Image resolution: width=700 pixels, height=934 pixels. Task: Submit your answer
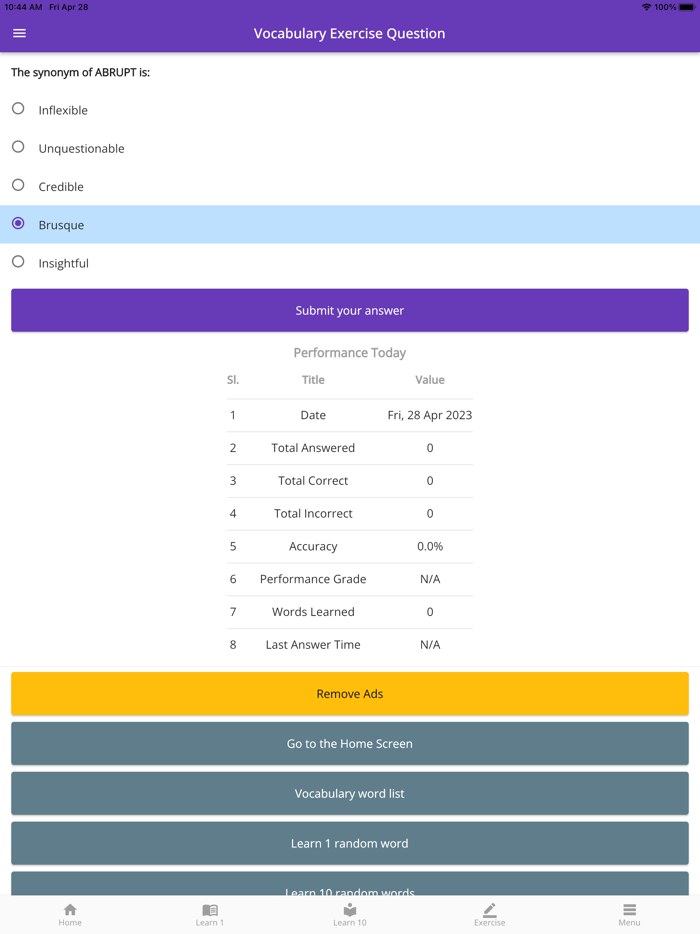[x=349, y=310]
